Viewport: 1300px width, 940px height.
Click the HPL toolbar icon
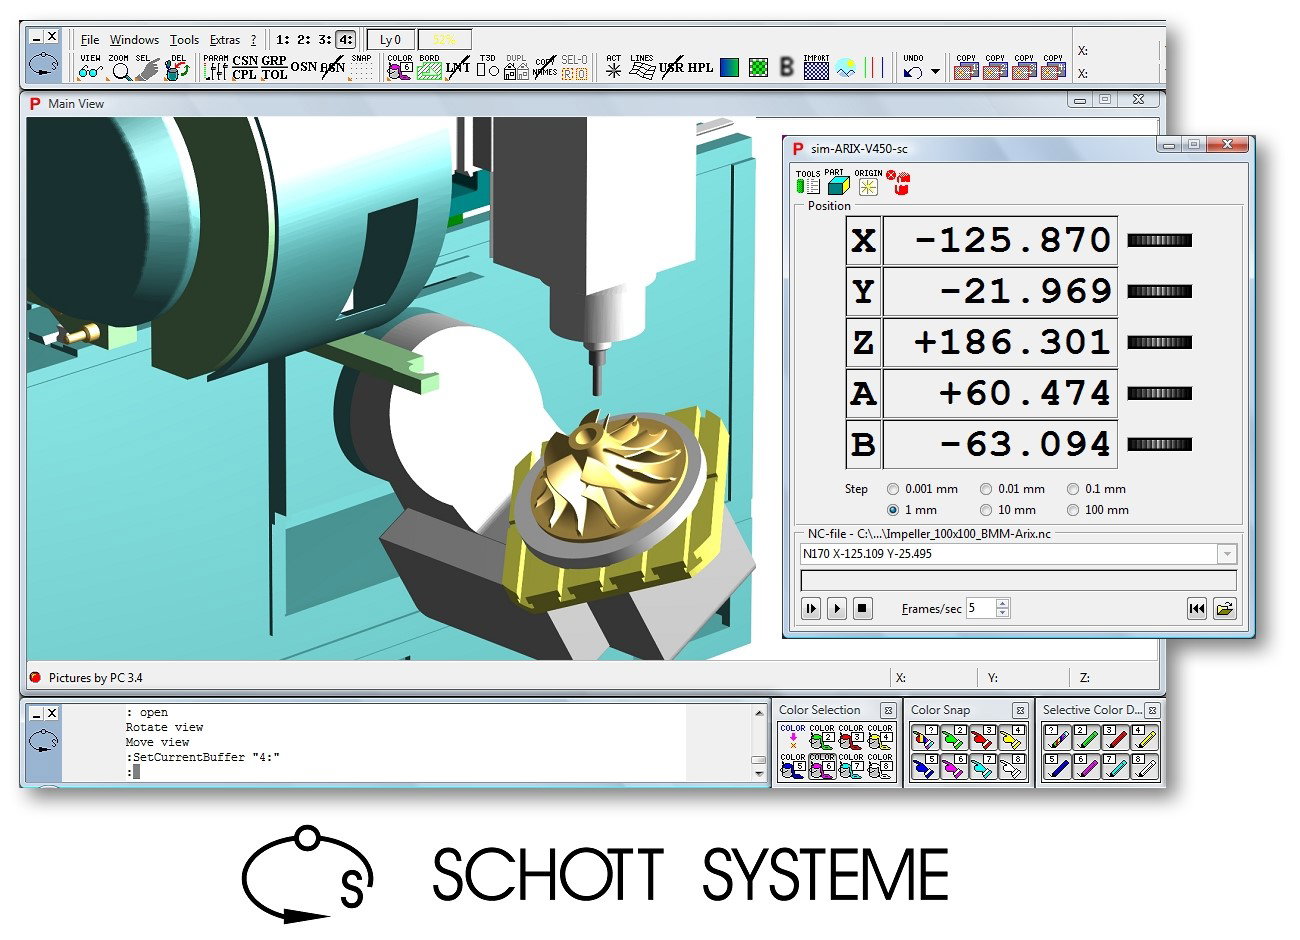pyautogui.click(x=700, y=68)
